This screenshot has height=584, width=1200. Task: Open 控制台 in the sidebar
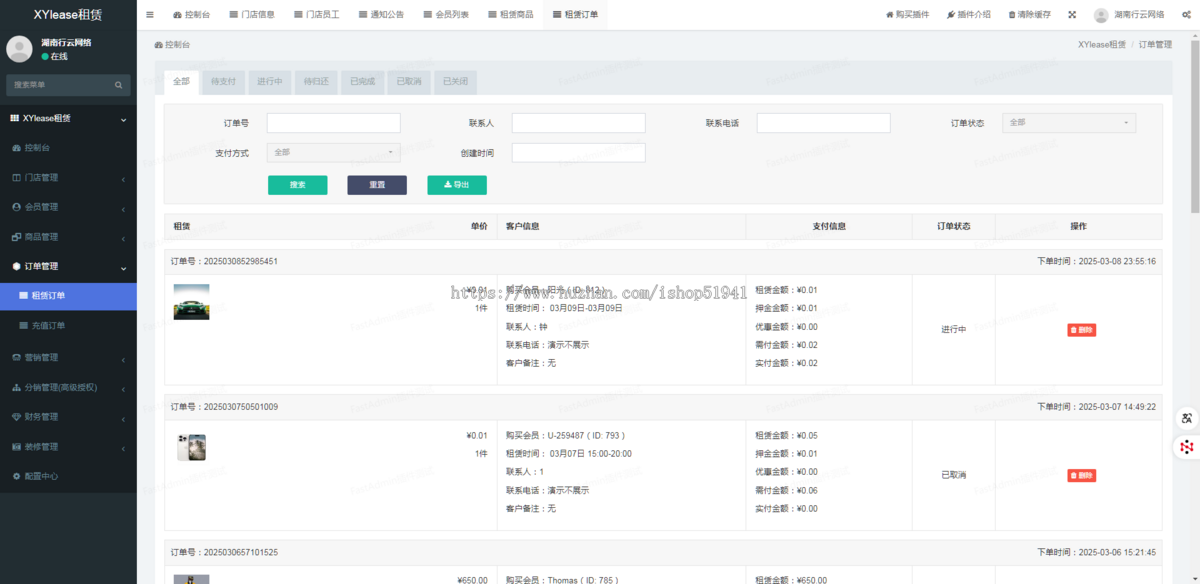click(x=68, y=147)
